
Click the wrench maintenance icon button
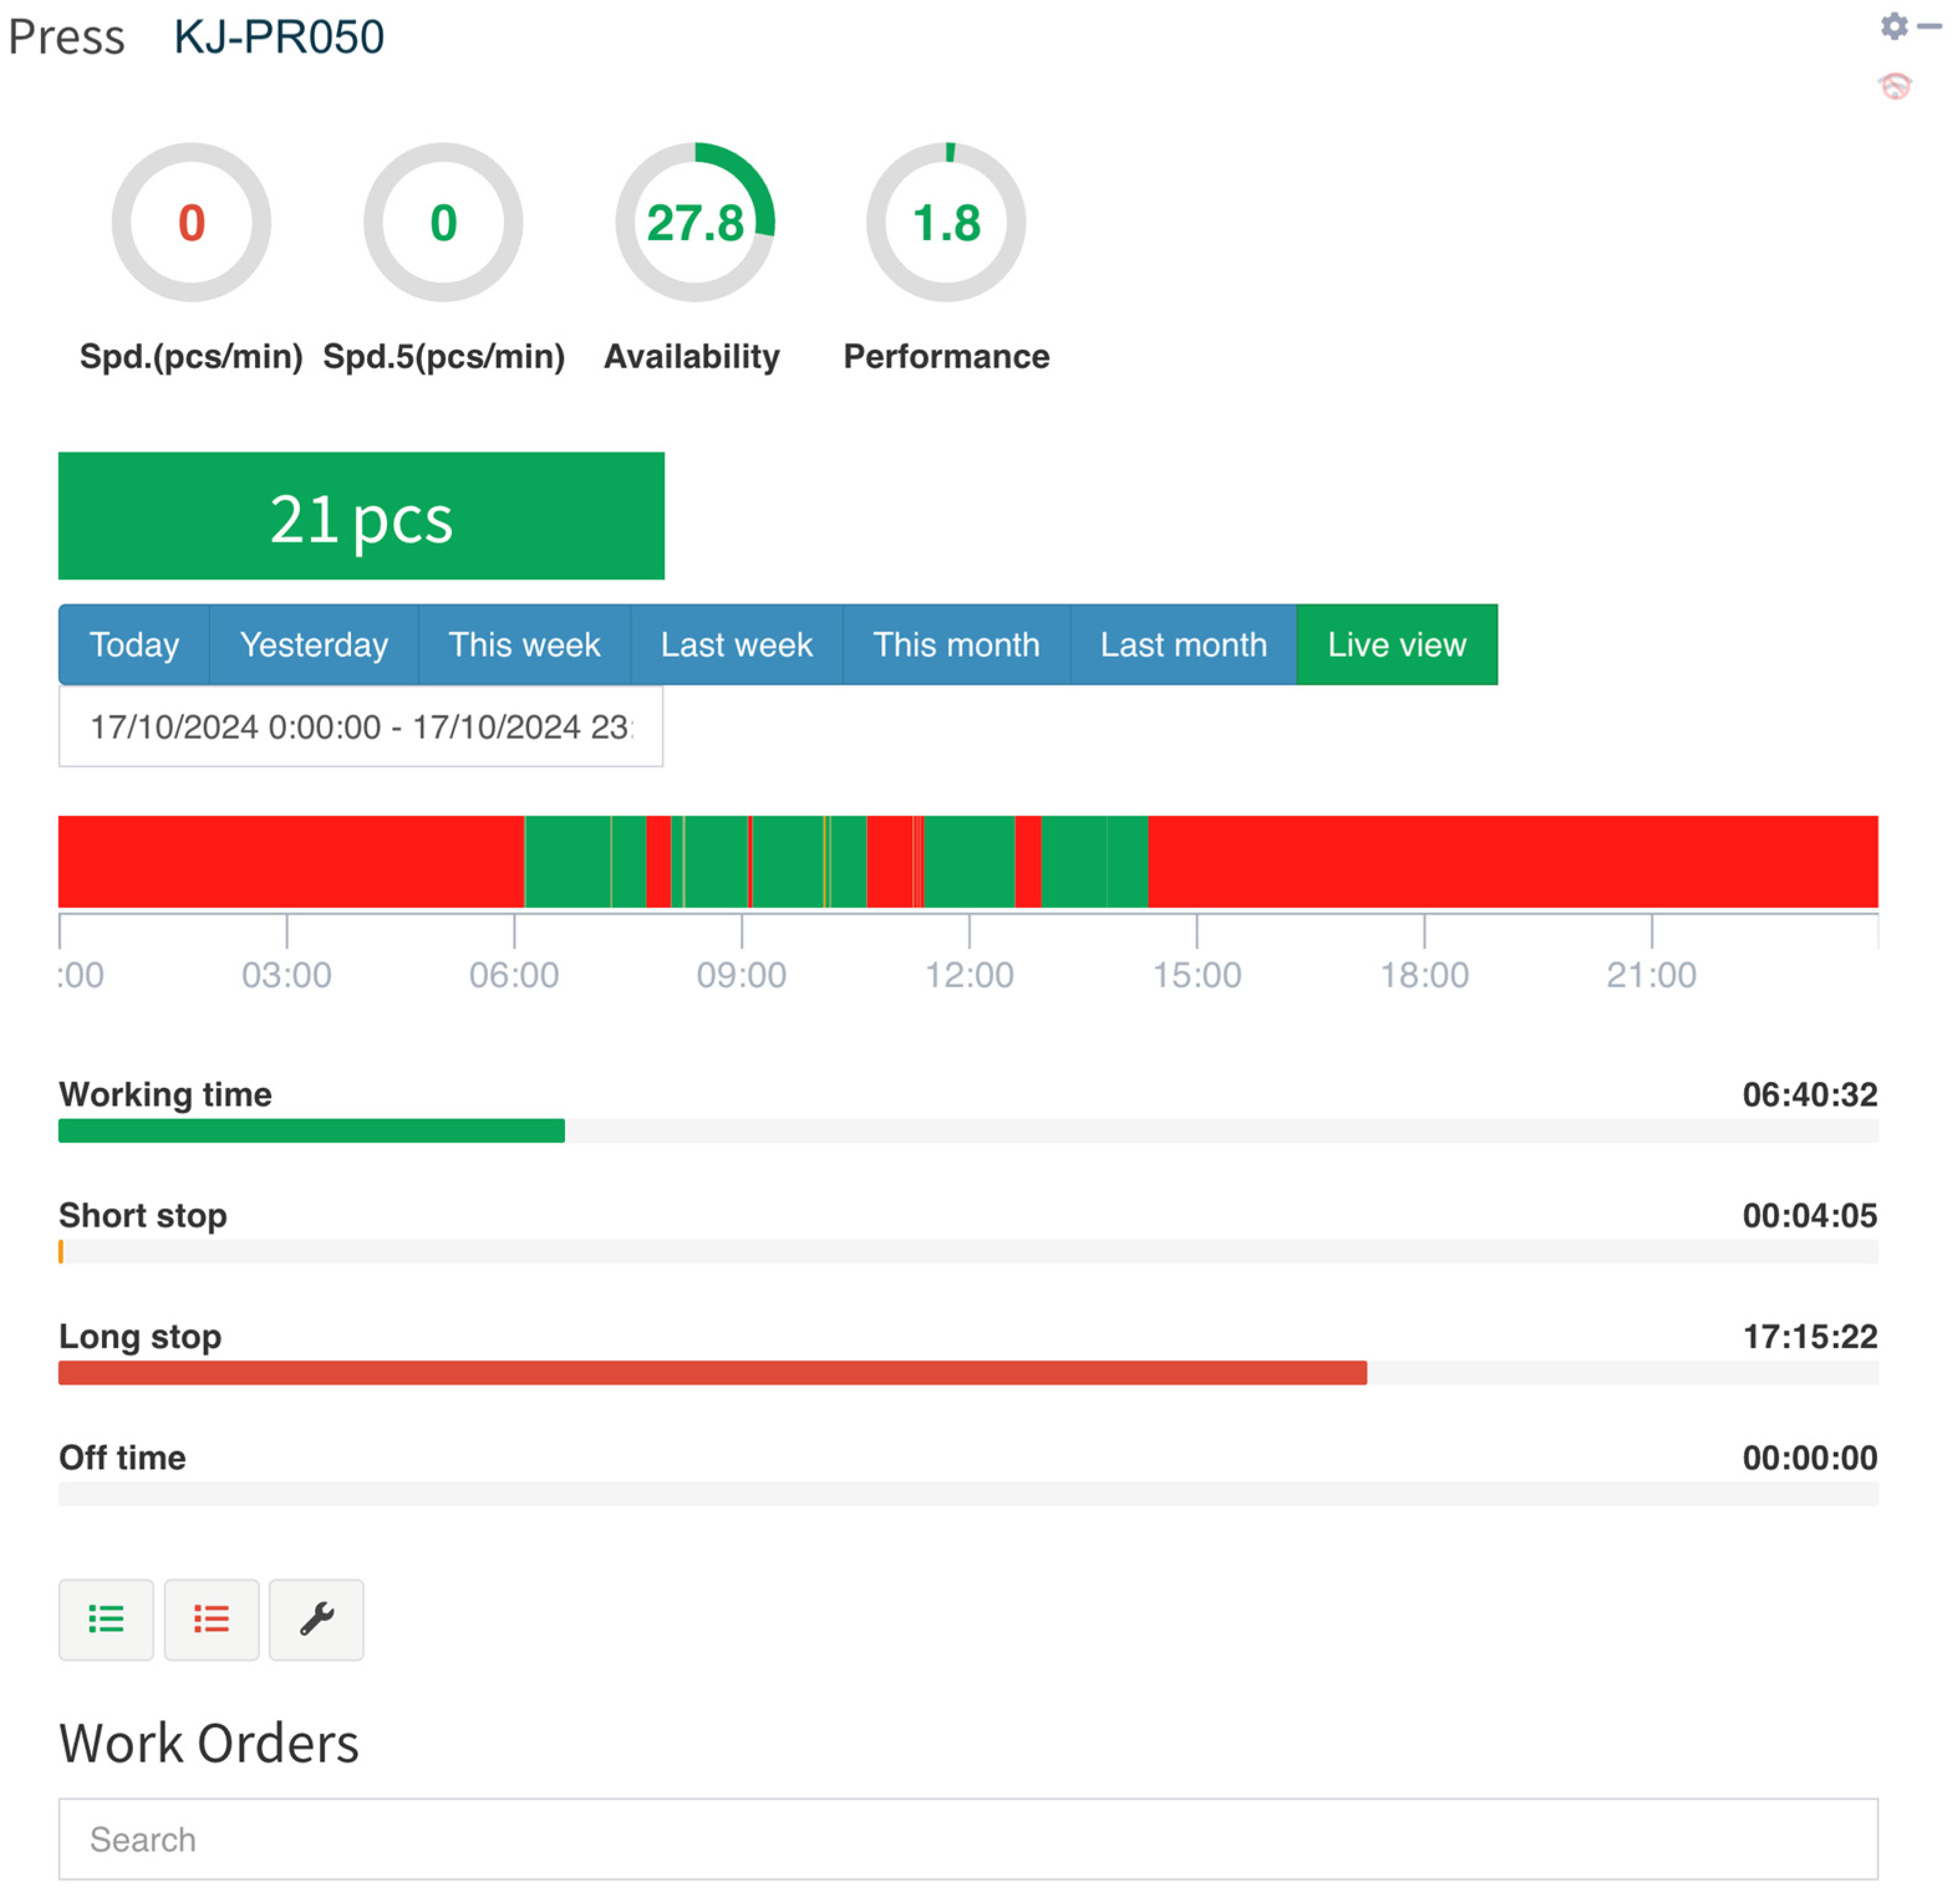point(316,1619)
